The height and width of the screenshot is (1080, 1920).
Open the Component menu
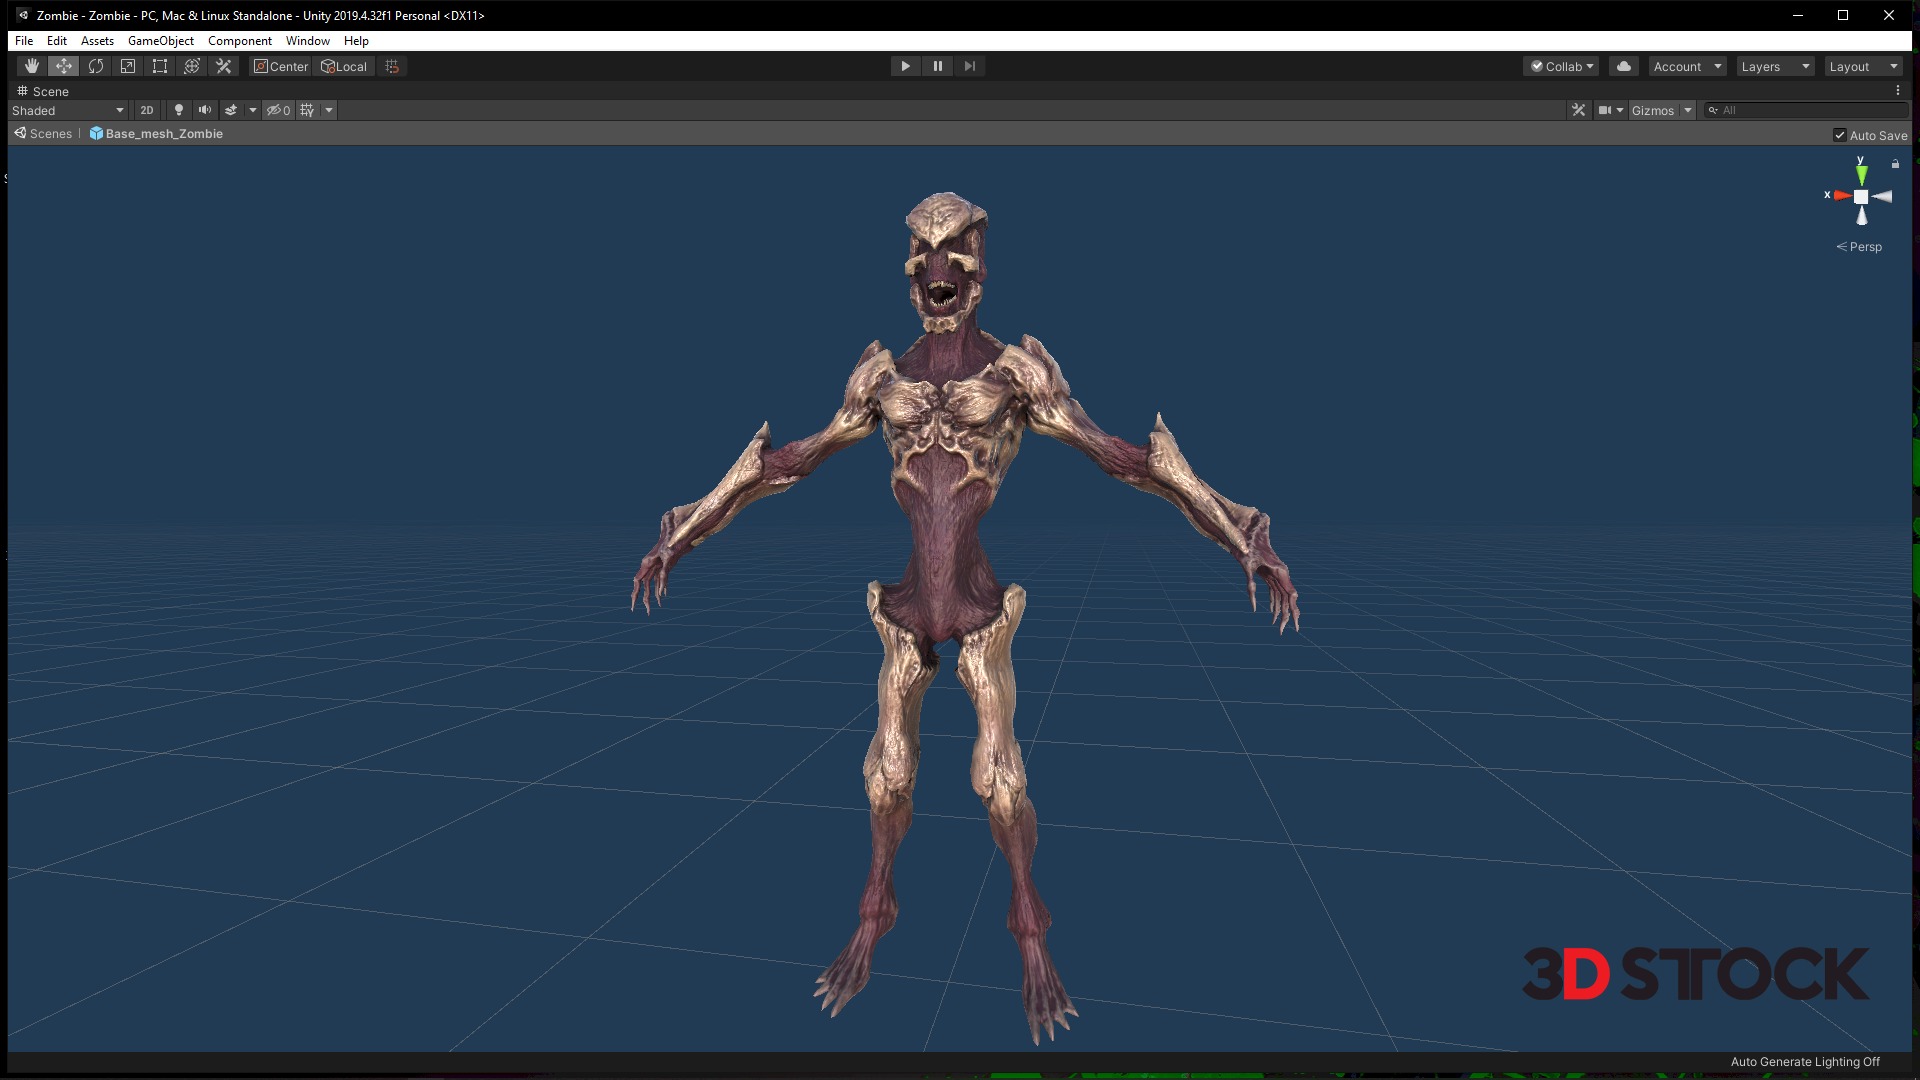click(x=239, y=41)
